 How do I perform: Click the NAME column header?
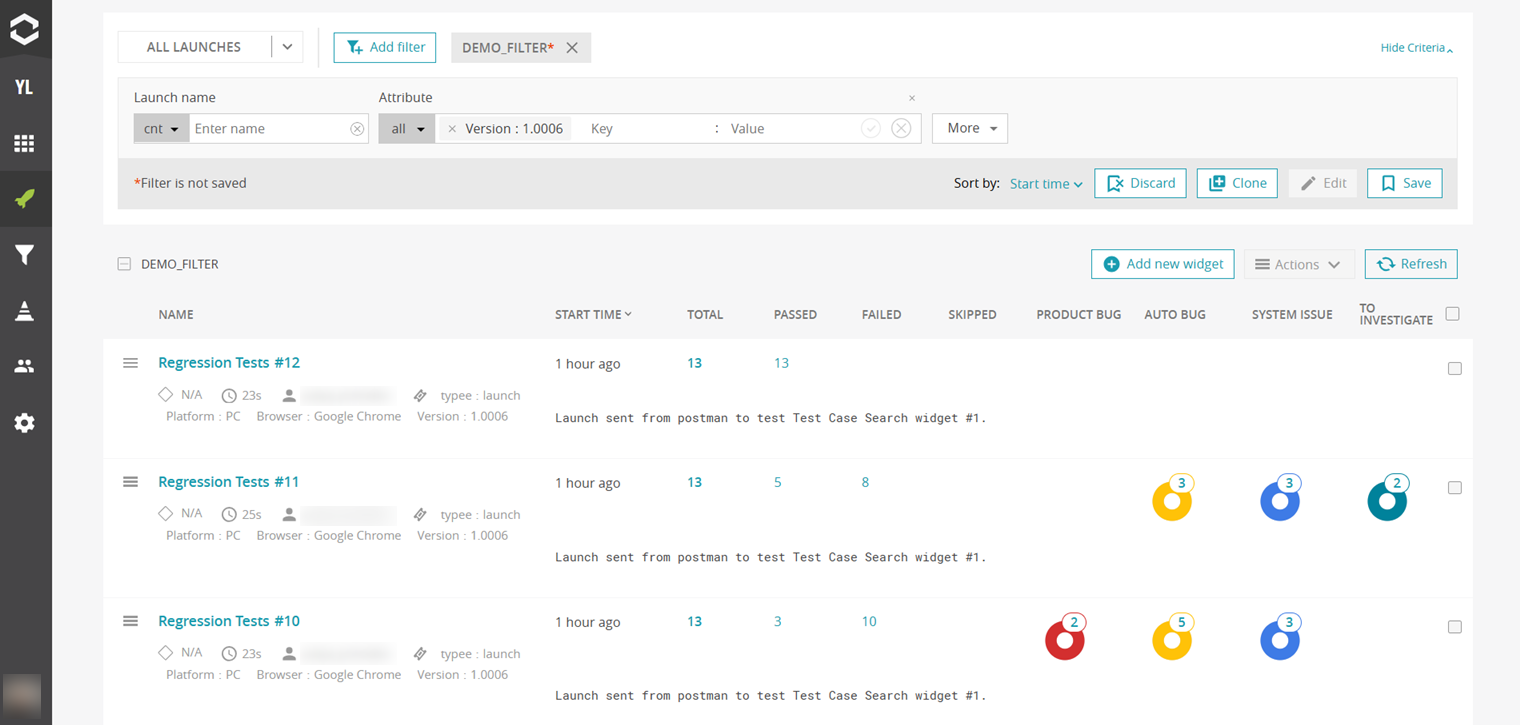(176, 314)
